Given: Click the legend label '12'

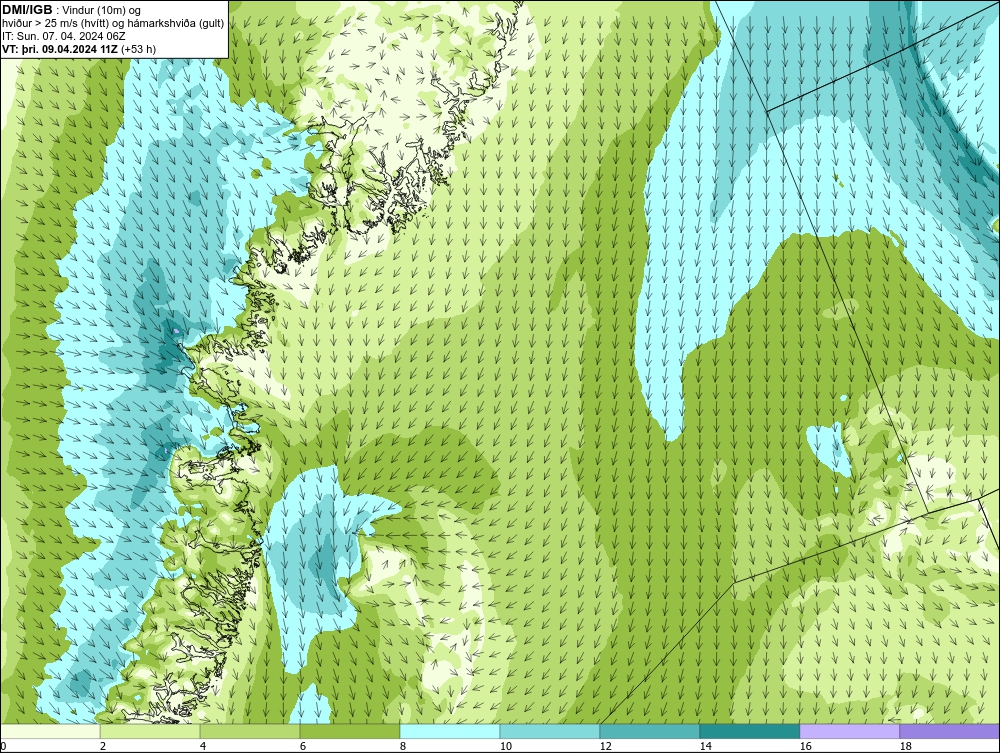Looking at the screenshot, I should tap(605, 746).
